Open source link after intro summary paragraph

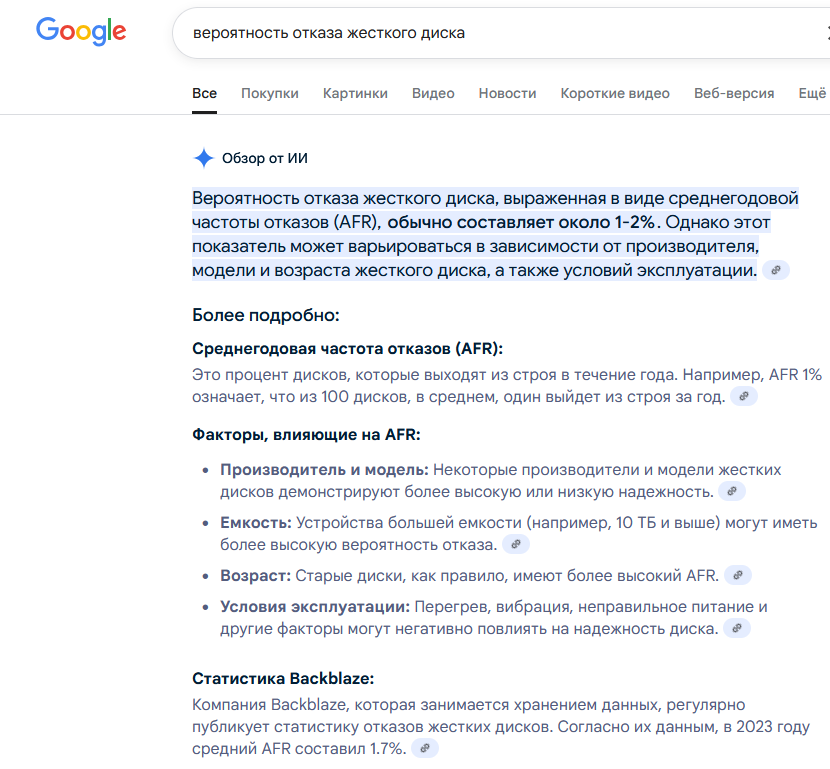[x=776, y=270]
